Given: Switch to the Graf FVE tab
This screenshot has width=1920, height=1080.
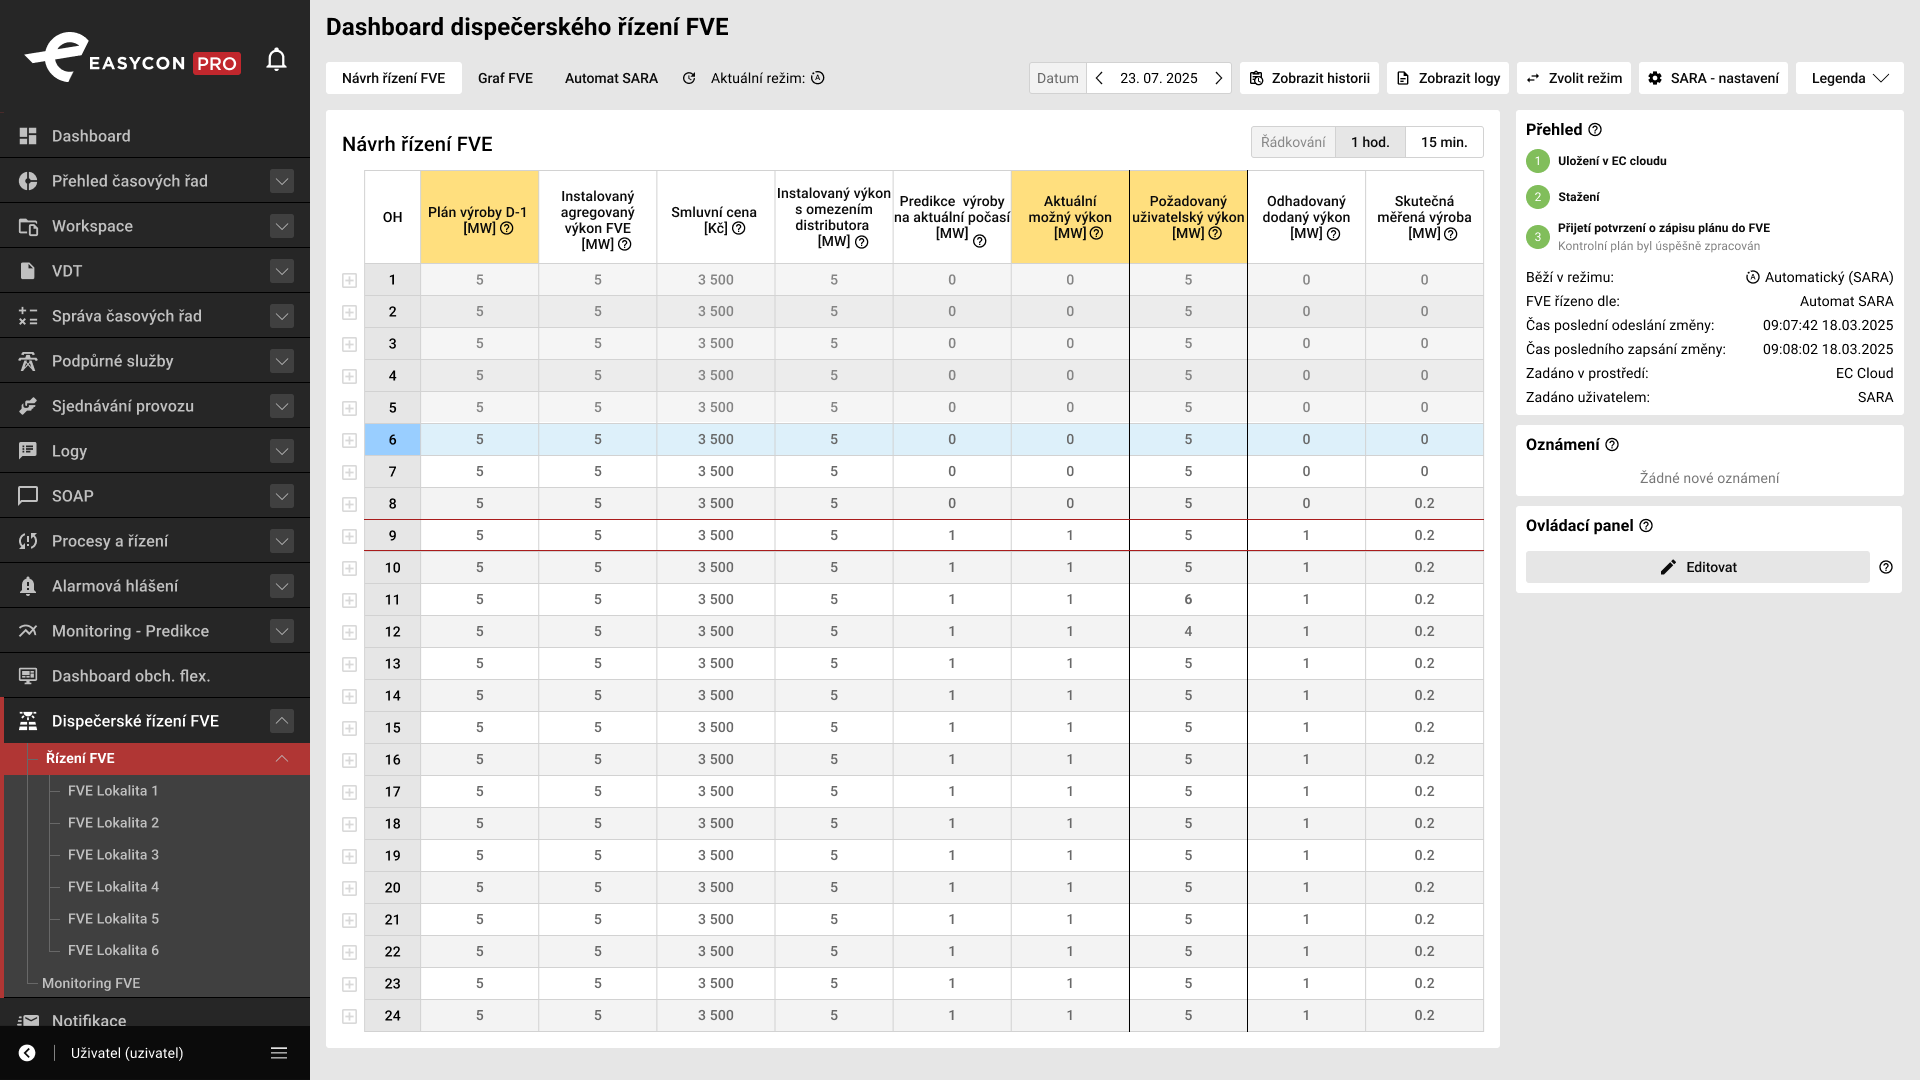Looking at the screenshot, I should click(505, 78).
